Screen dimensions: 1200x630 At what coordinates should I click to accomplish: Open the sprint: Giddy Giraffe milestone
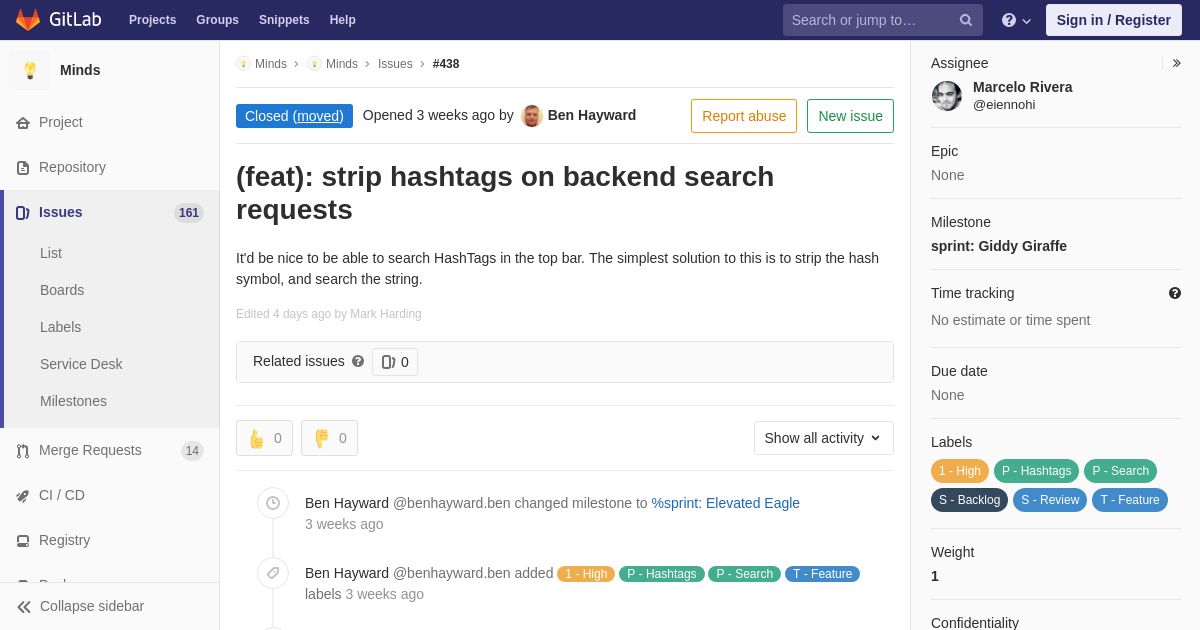click(999, 246)
